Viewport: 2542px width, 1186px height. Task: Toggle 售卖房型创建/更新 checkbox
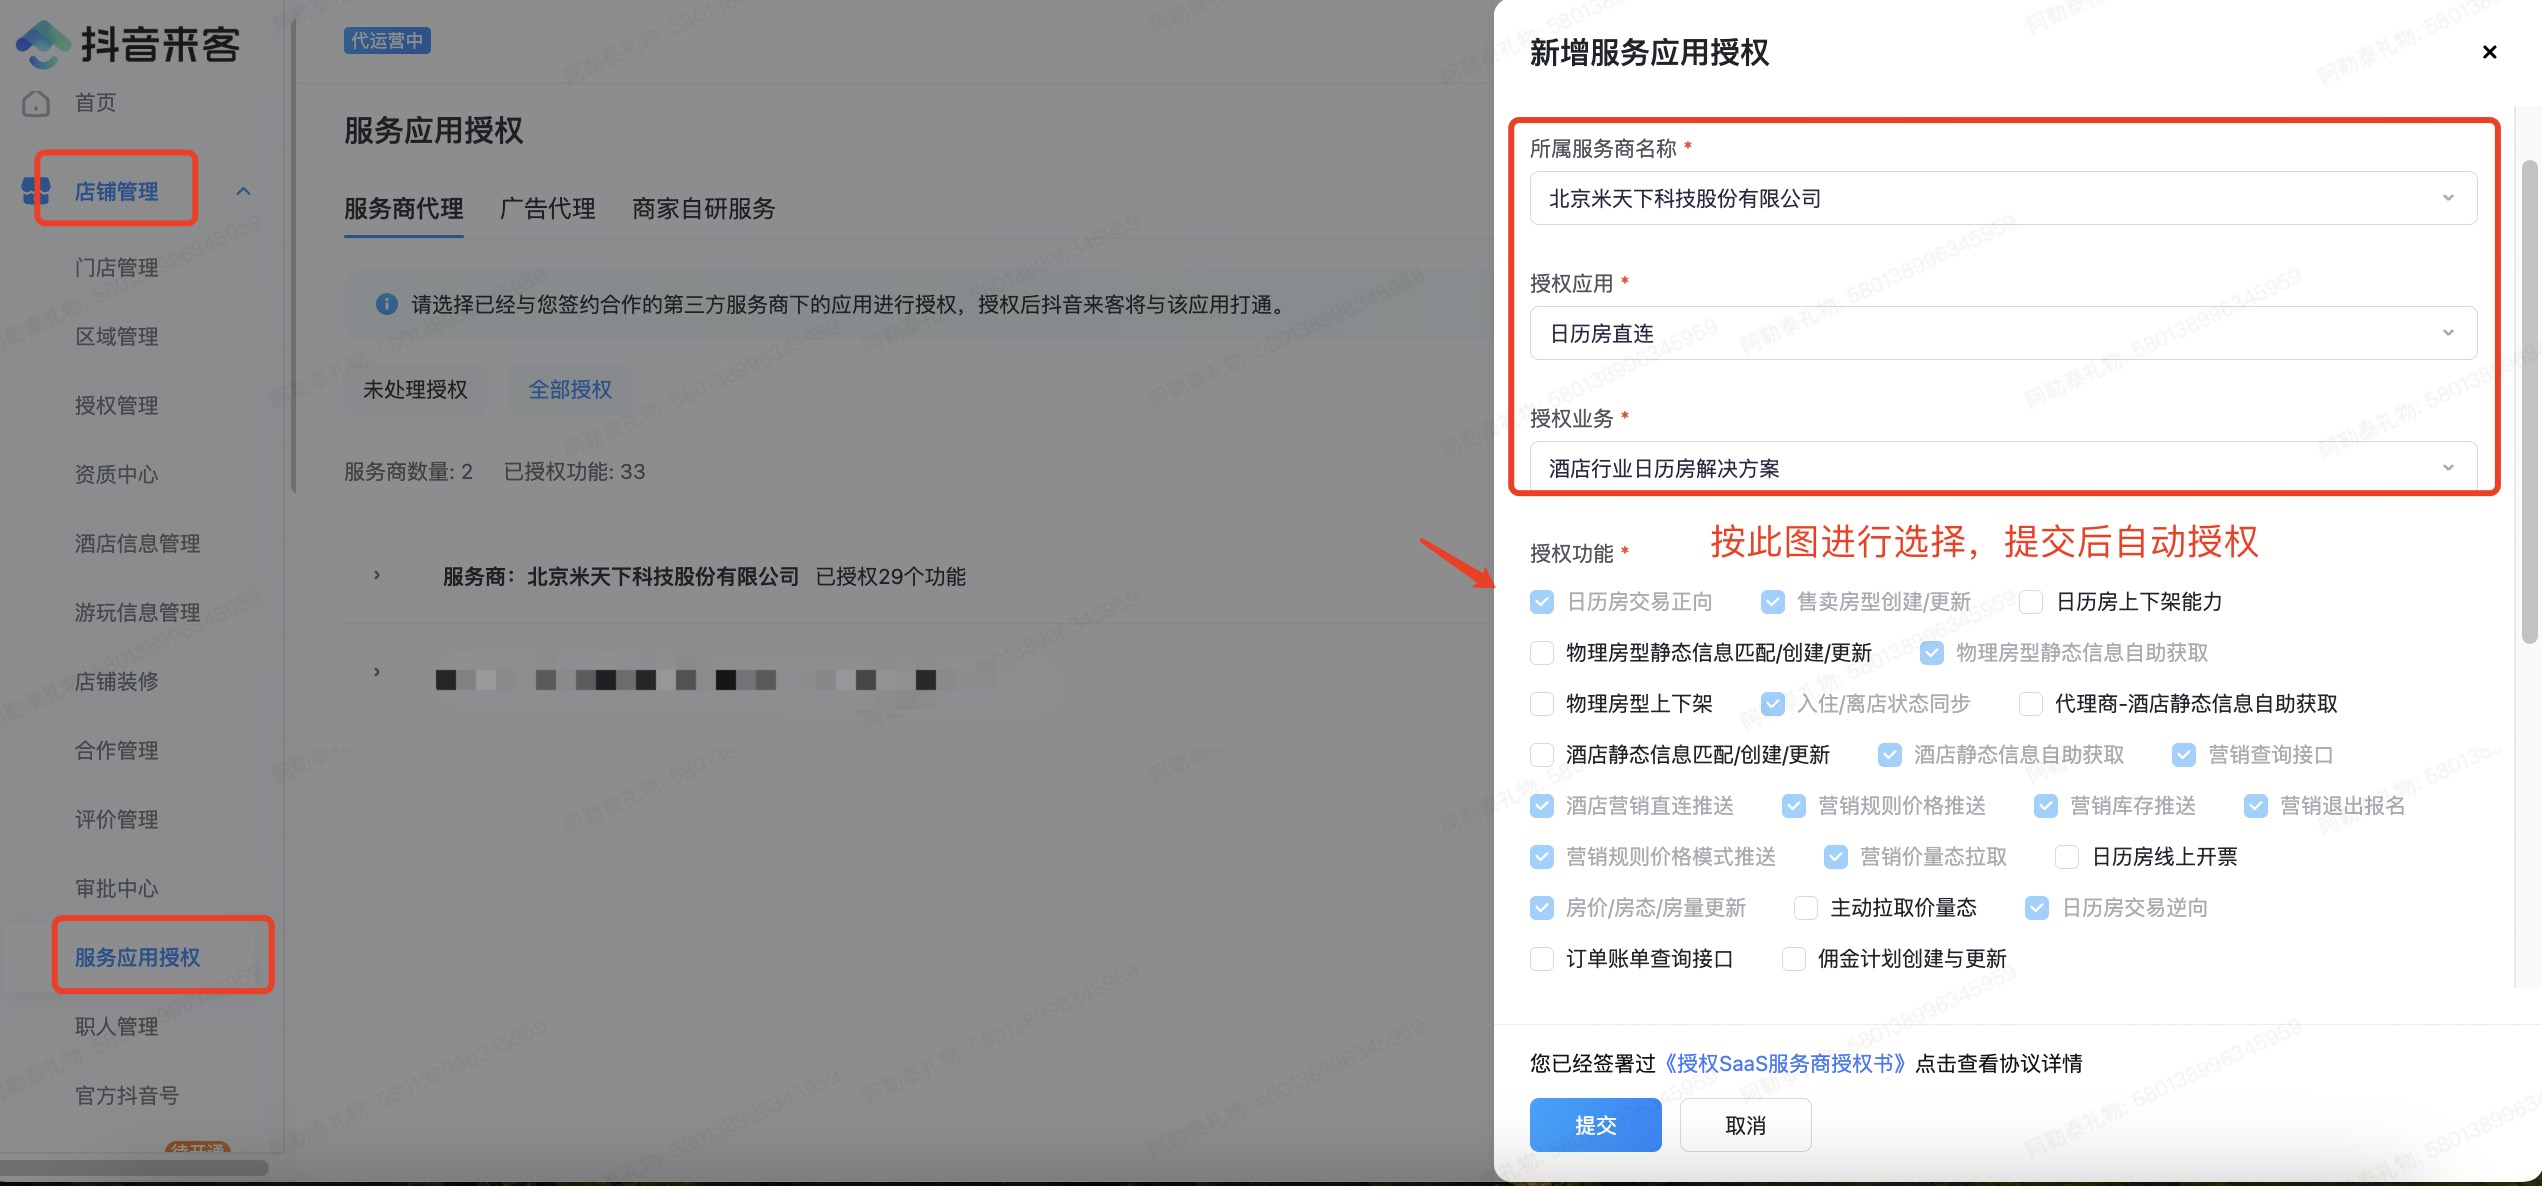point(1773,602)
